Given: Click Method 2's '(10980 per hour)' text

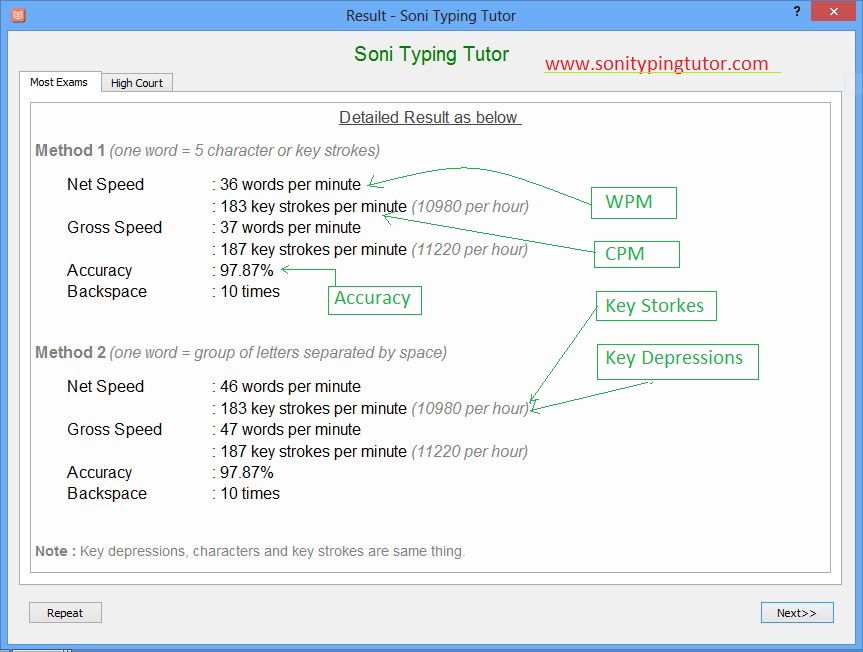Looking at the screenshot, I should coord(469,408).
